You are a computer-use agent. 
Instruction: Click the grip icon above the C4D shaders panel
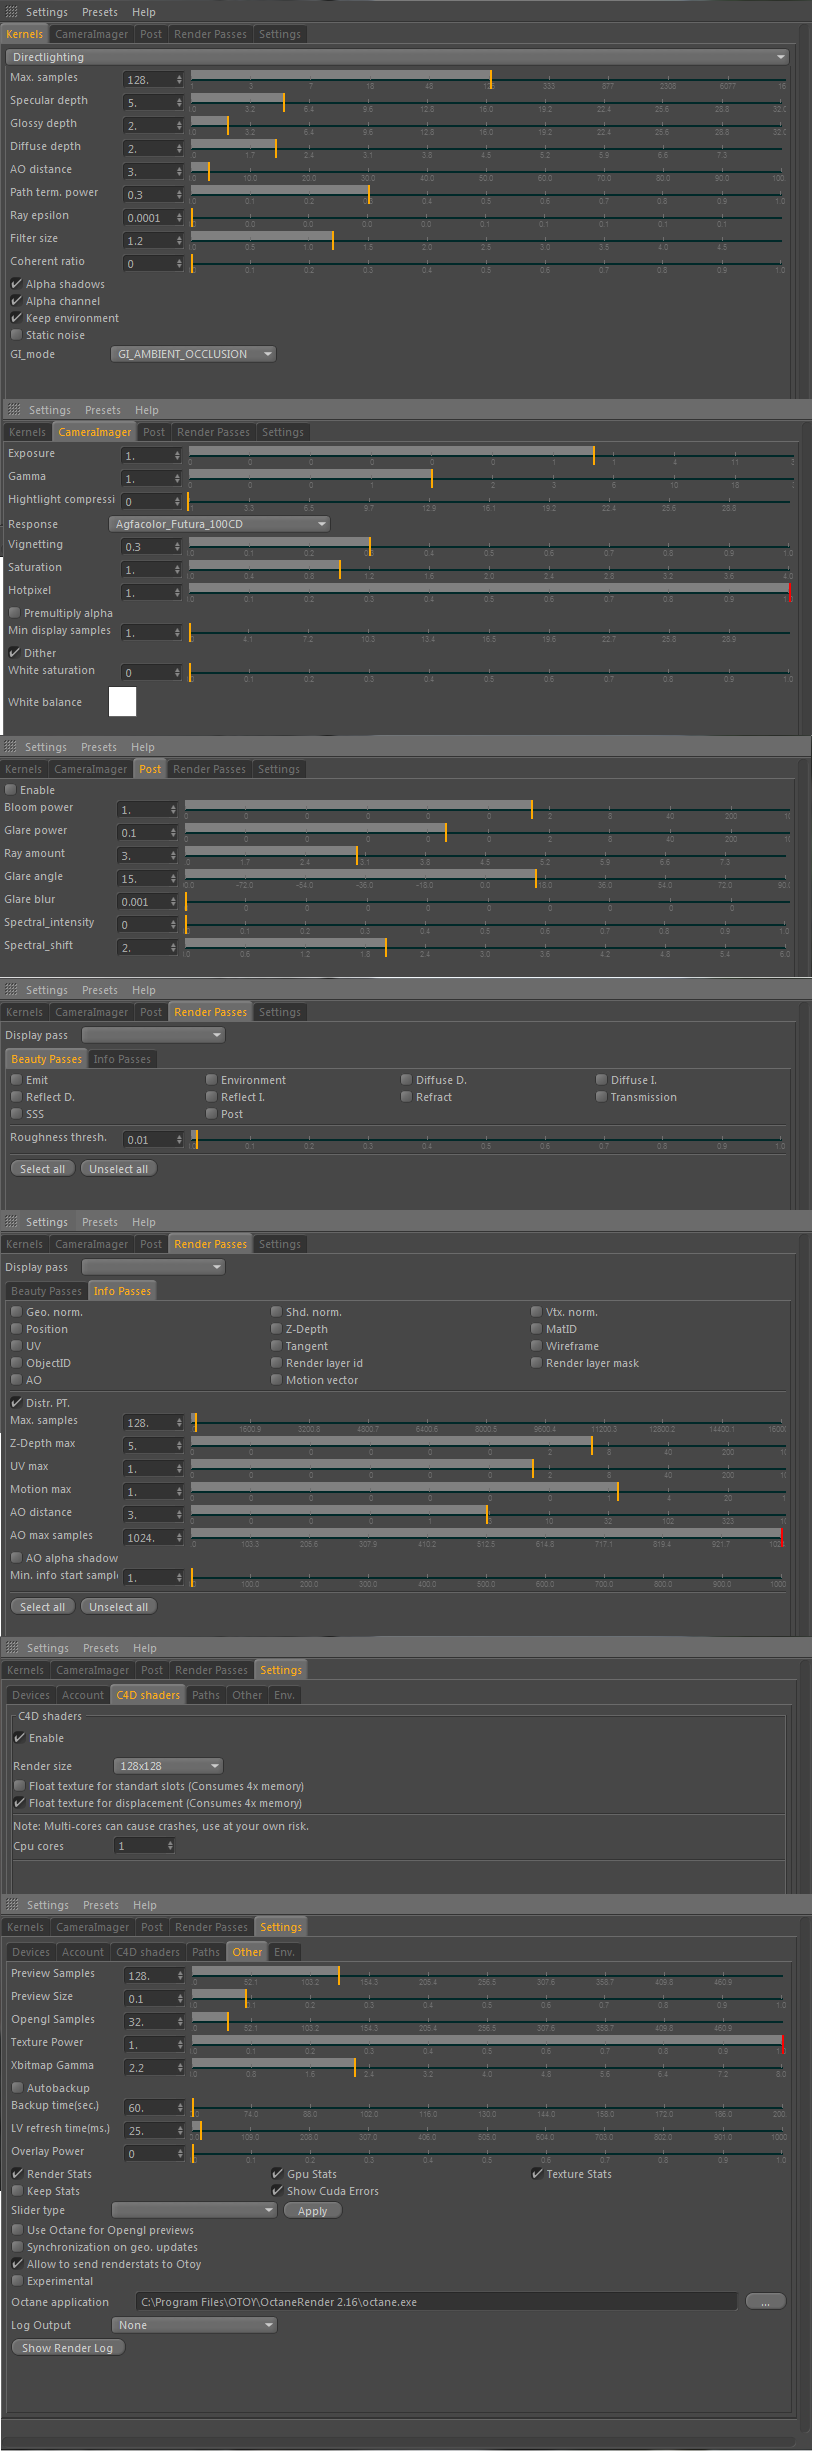13,1648
